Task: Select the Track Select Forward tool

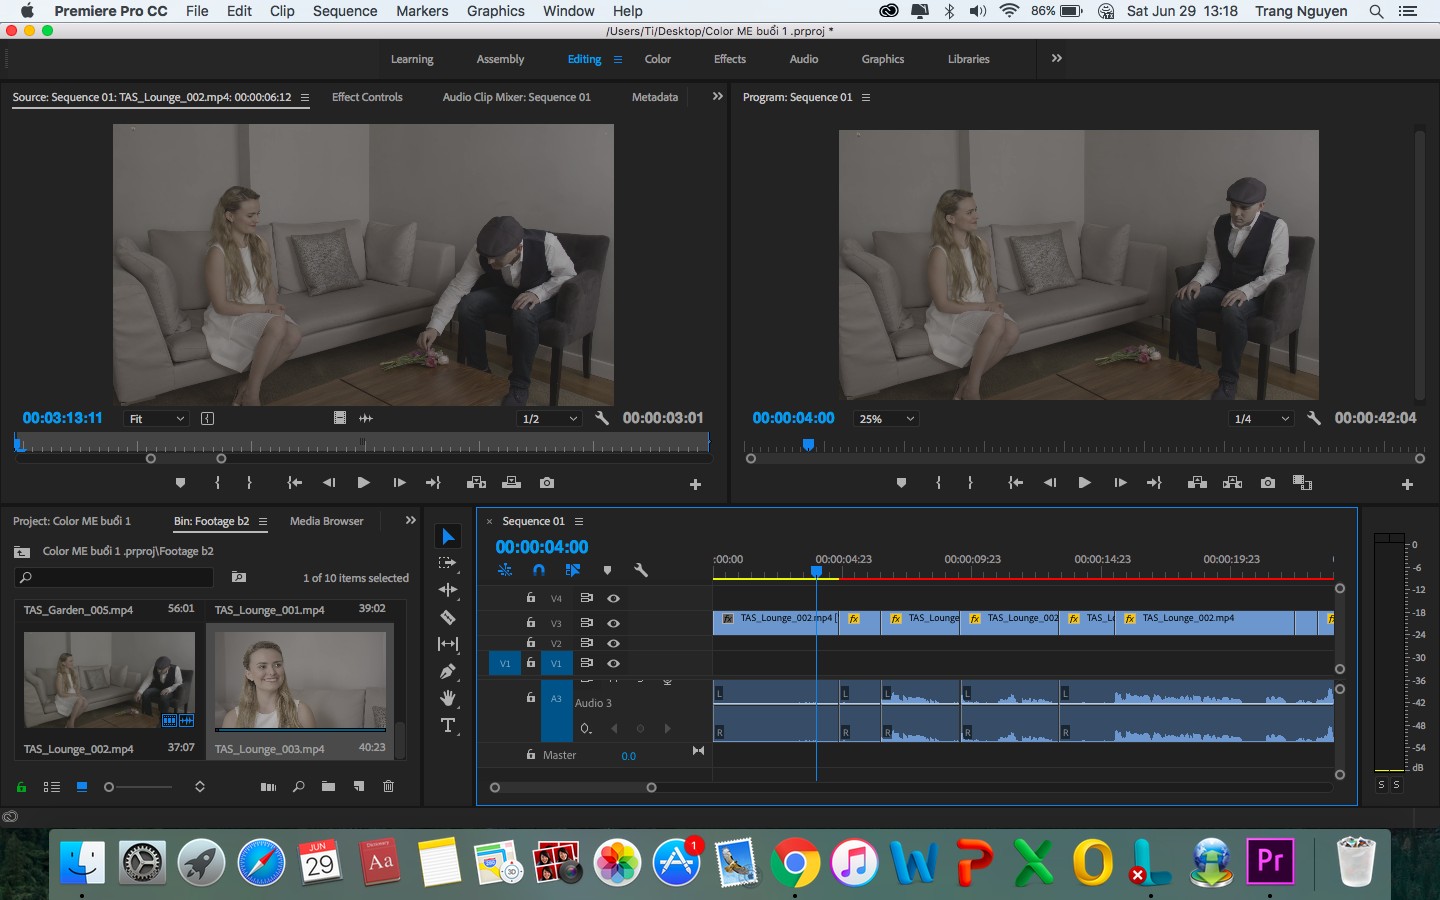Action: (x=448, y=563)
